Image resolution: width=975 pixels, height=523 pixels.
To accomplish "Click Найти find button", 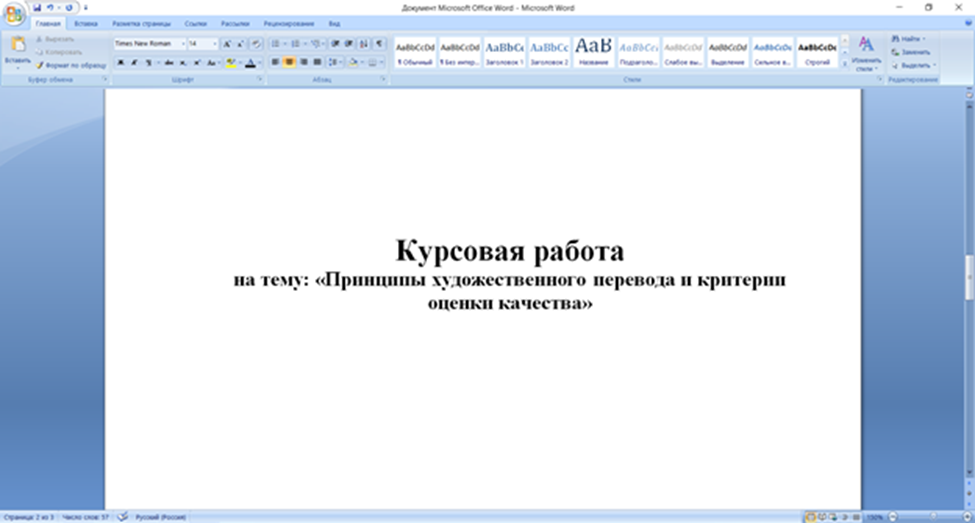I will [x=908, y=39].
